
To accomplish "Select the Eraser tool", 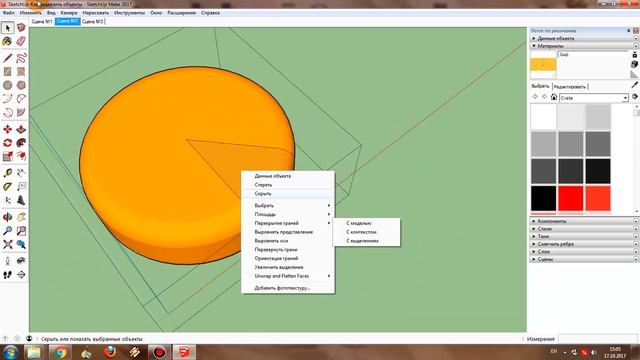I will pyautogui.click(x=21, y=41).
